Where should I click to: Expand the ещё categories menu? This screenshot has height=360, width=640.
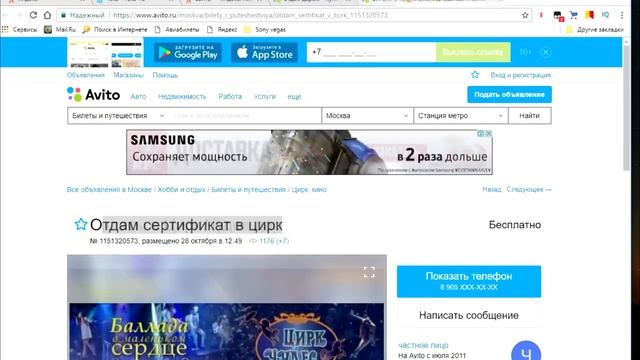294,97
